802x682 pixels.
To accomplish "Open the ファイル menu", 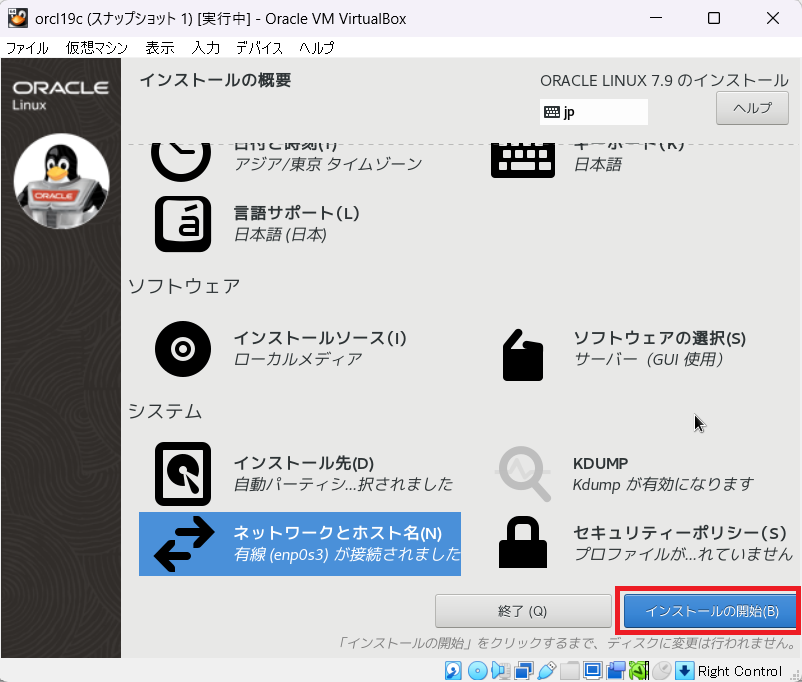I will tap(27, 48).
